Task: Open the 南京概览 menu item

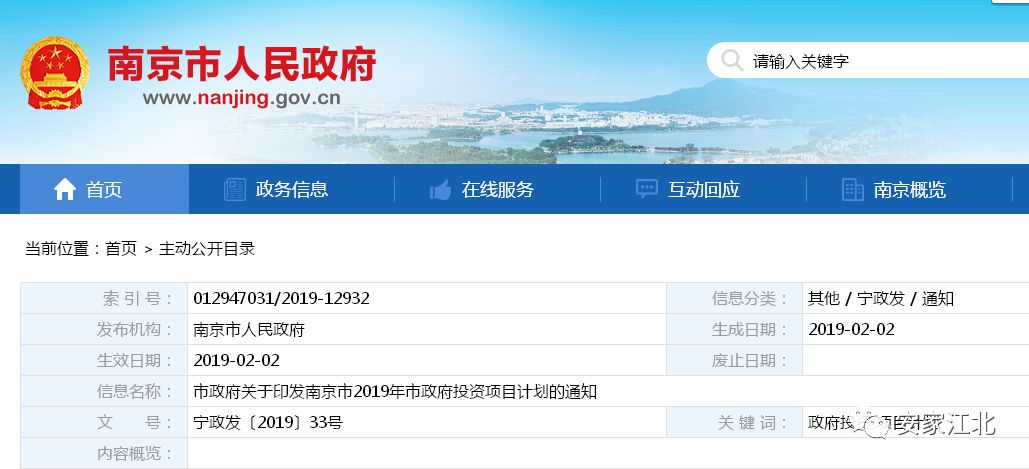Action: (910, 190)
